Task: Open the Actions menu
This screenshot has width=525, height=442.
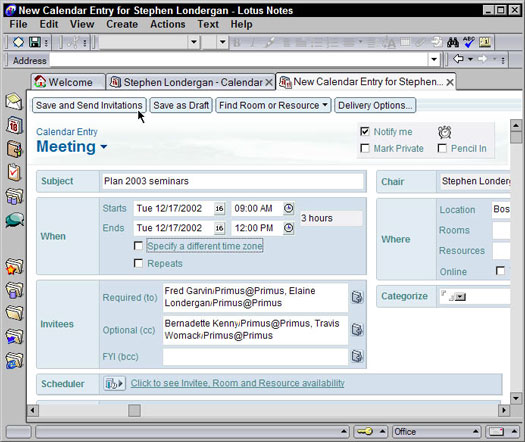Action: [168, 24]
